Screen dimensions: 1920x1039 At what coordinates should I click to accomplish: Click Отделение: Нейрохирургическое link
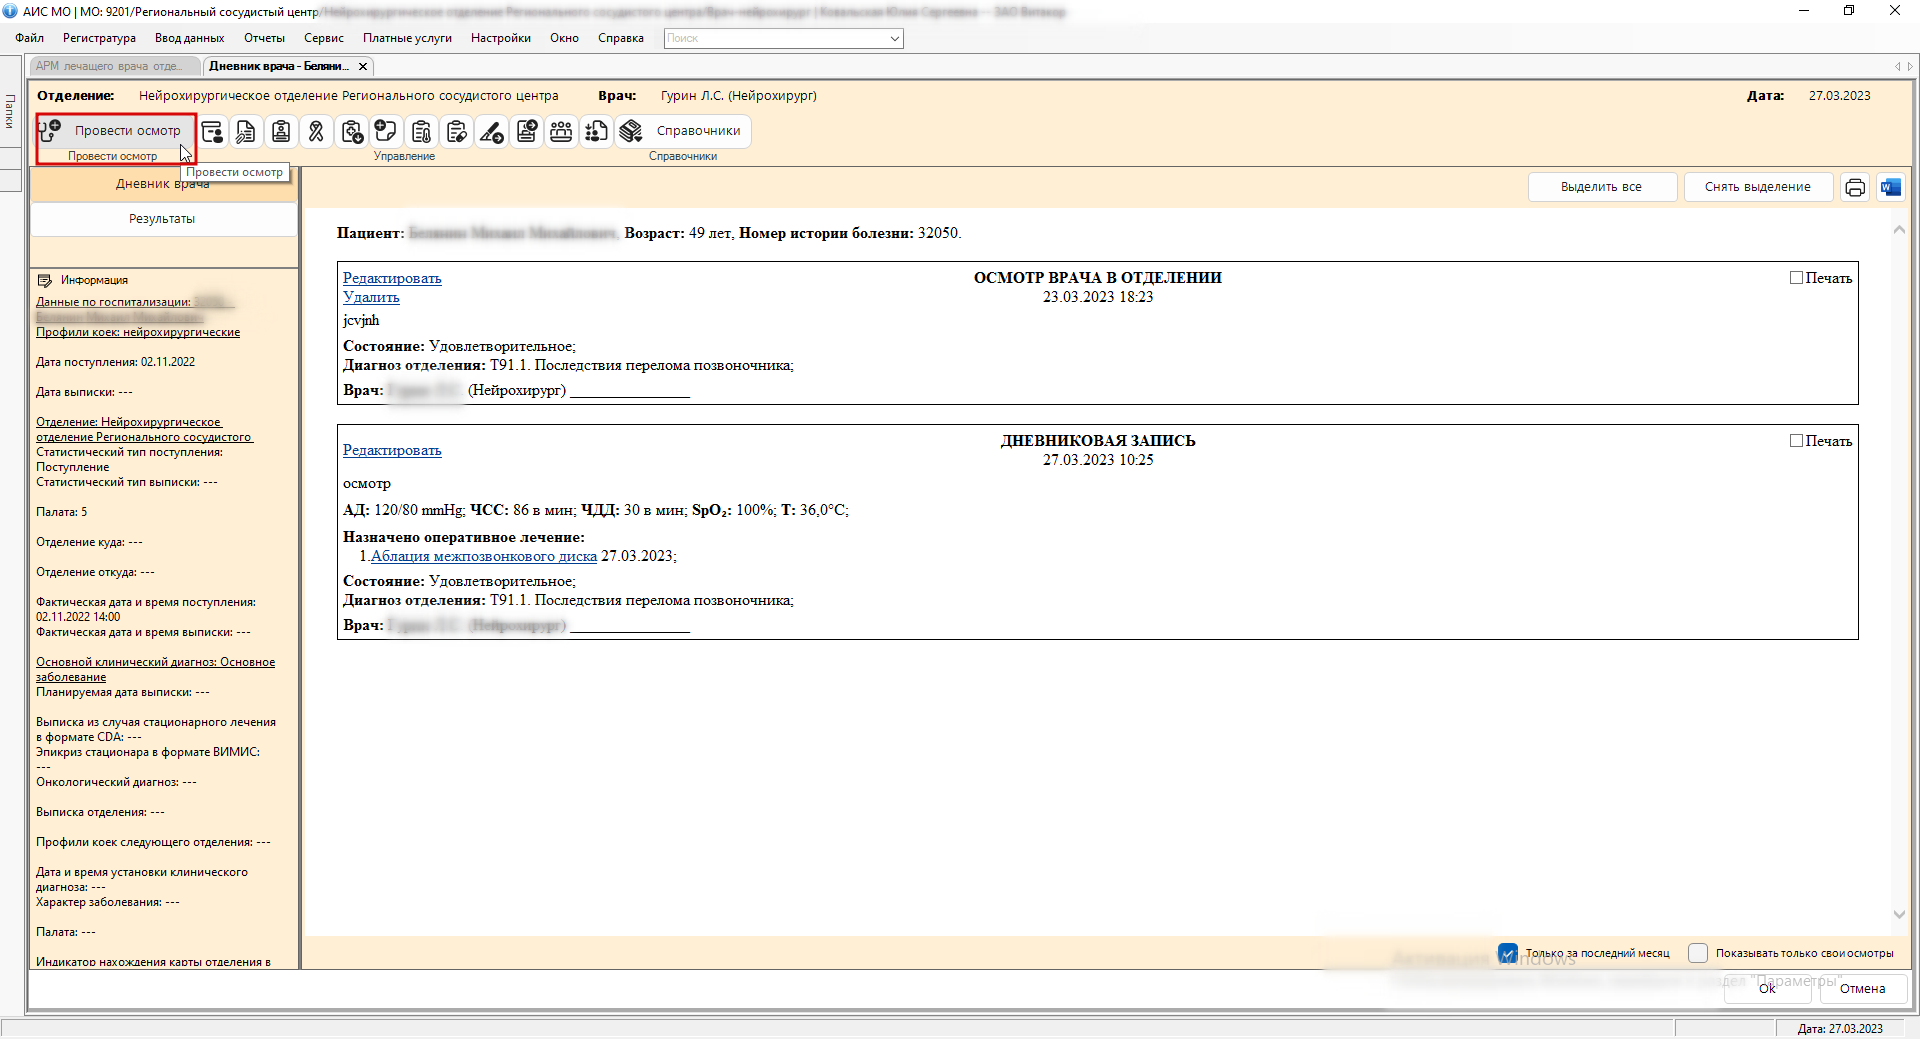click(x=144, y=429)
